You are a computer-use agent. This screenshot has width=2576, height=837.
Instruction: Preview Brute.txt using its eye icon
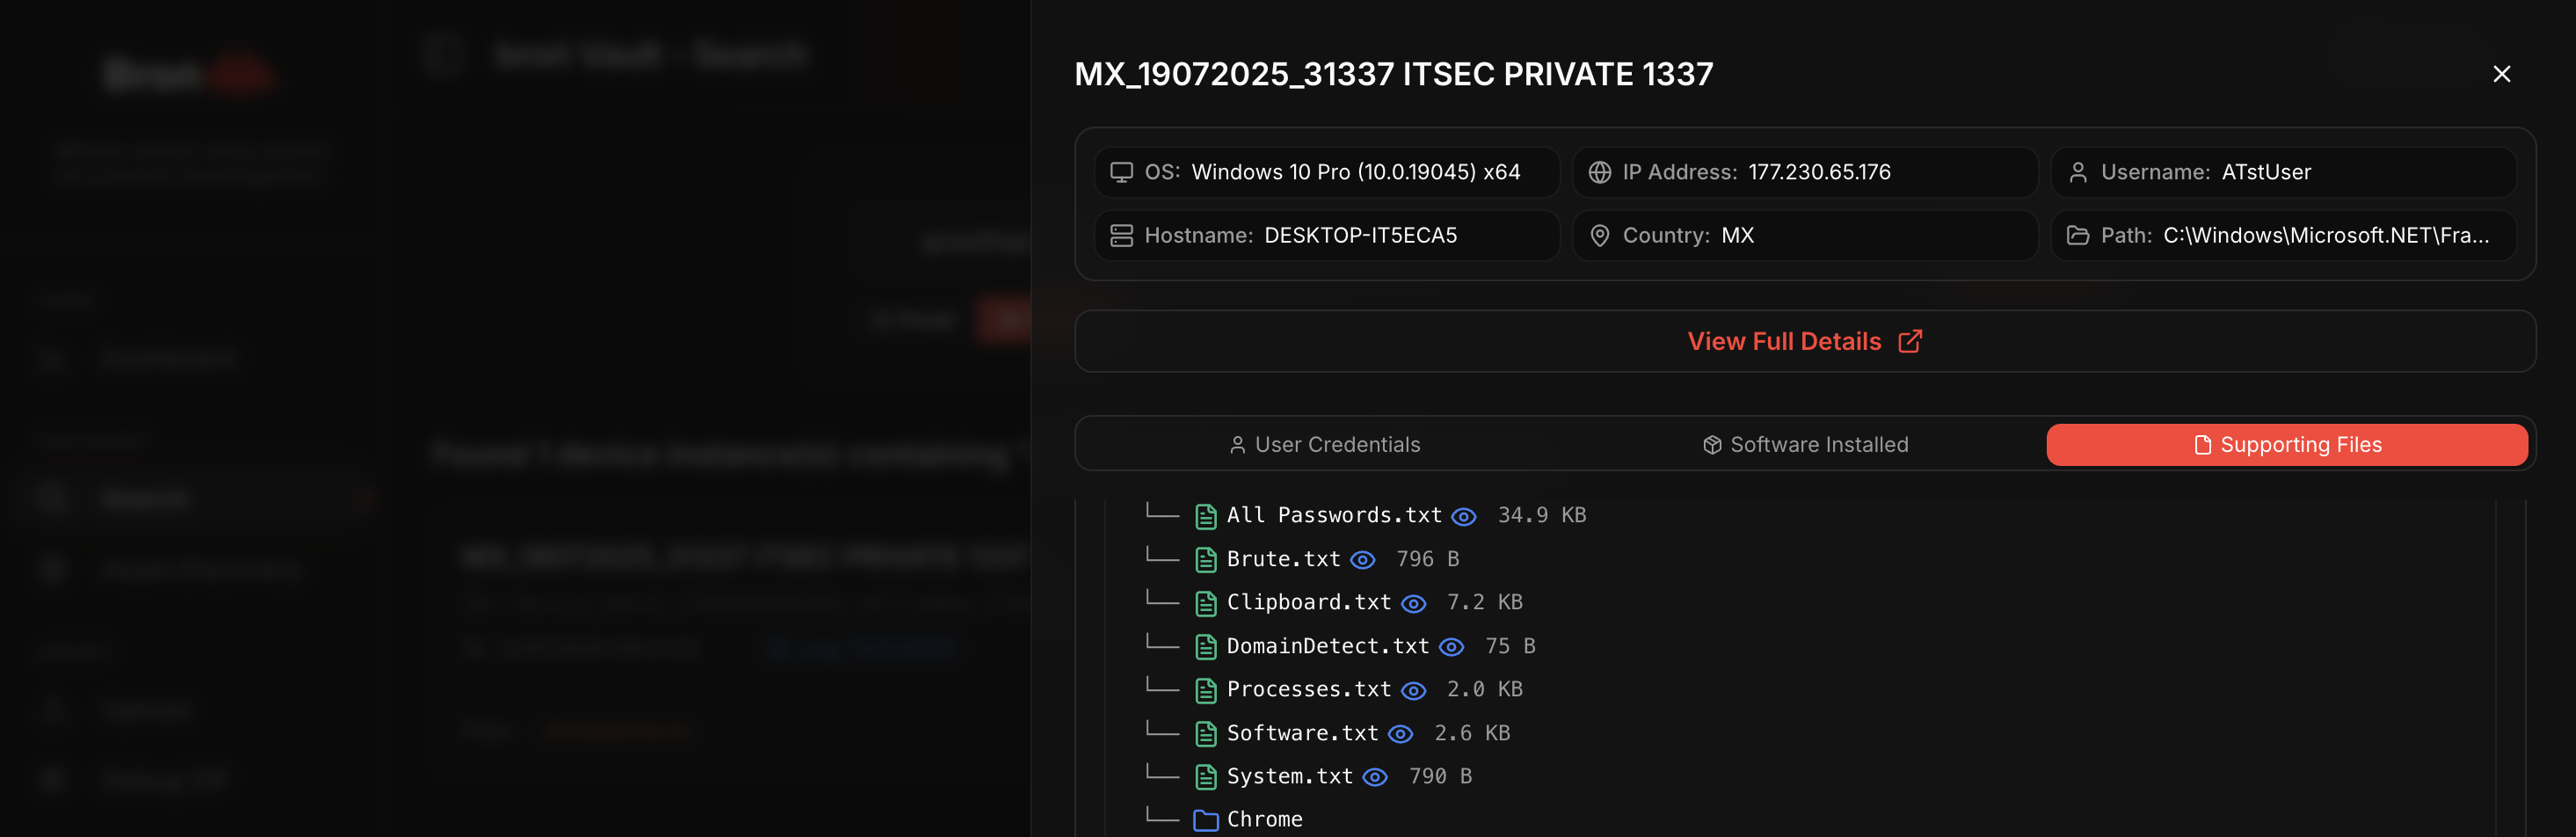point(1362,560)
